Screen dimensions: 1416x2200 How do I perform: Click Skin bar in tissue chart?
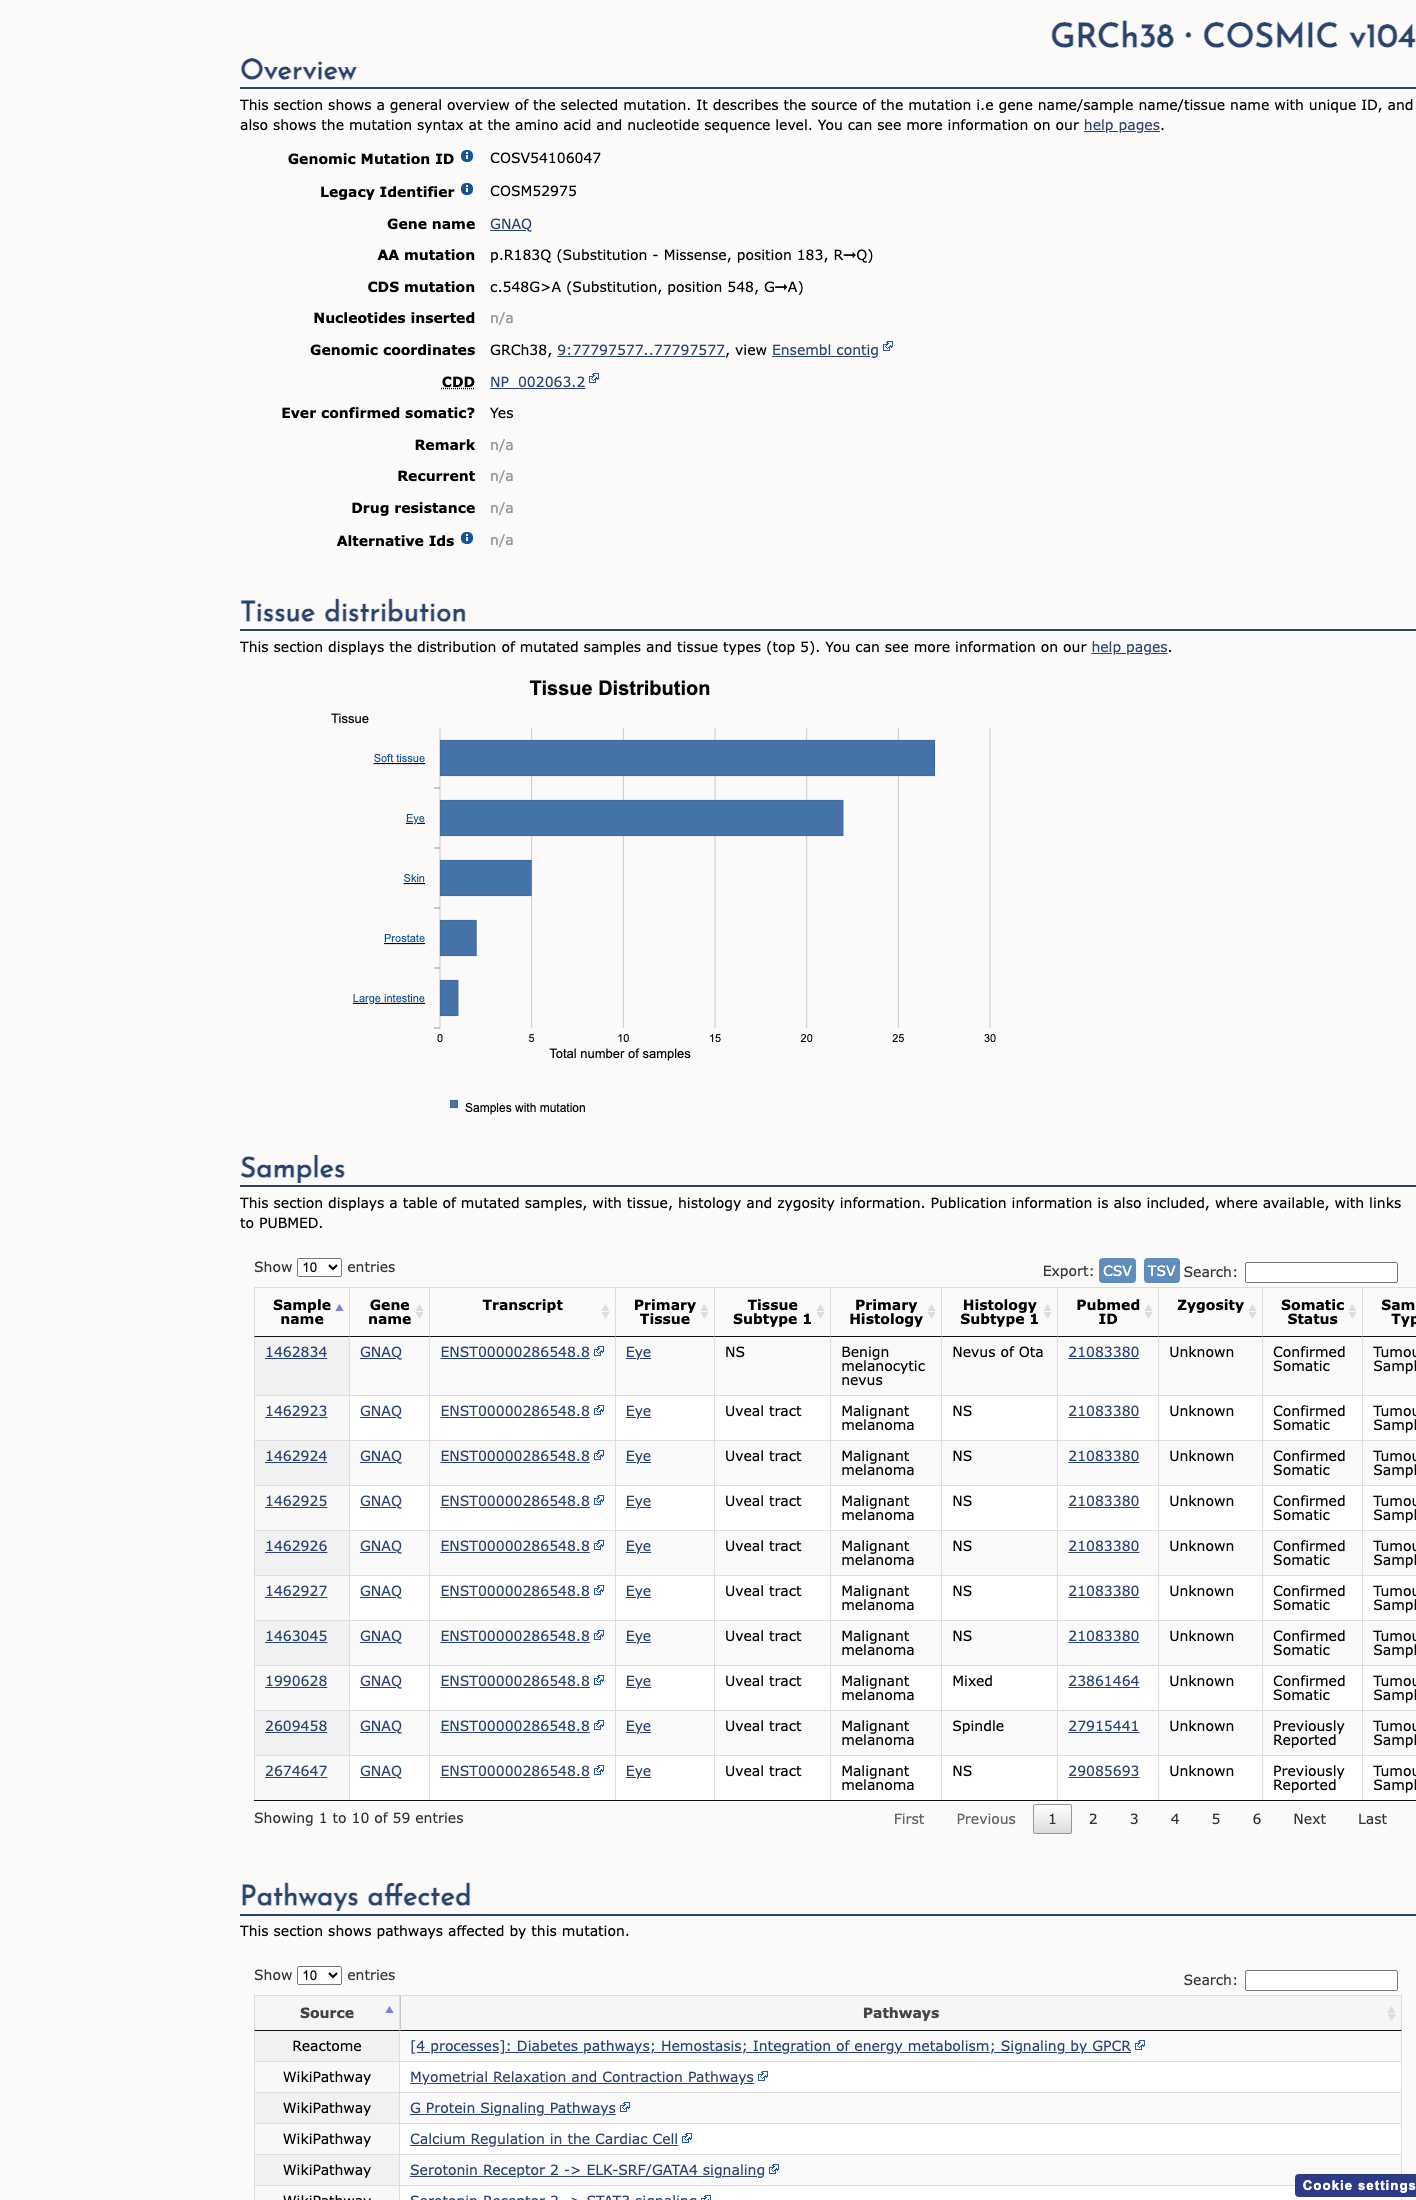tap(485, 878)
